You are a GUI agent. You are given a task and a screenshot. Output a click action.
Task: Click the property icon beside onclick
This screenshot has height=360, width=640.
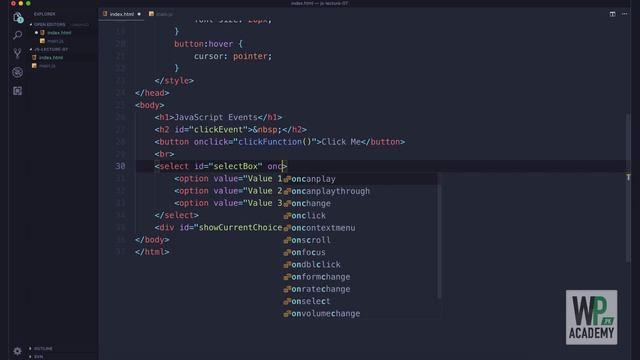[287, 216]
